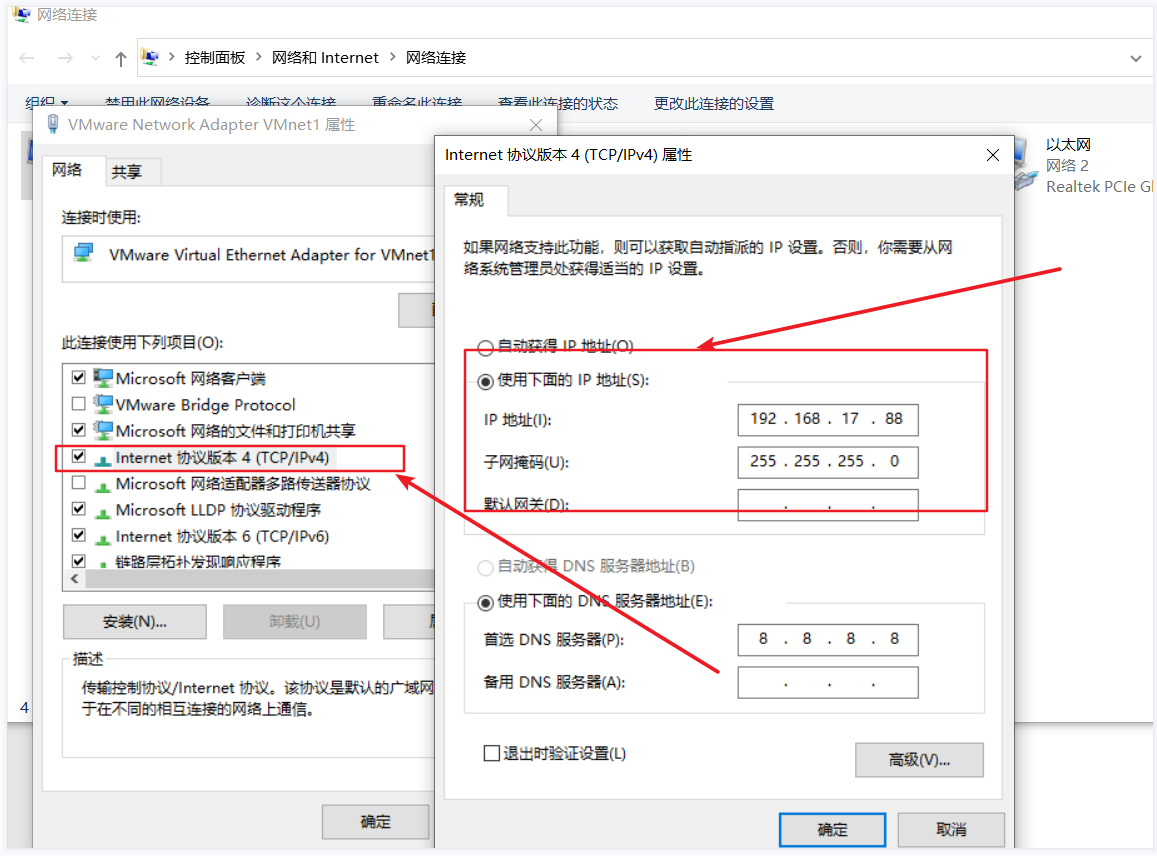
Task: Check the 退出时验证设置 checkbox
Action: (491, 753)
